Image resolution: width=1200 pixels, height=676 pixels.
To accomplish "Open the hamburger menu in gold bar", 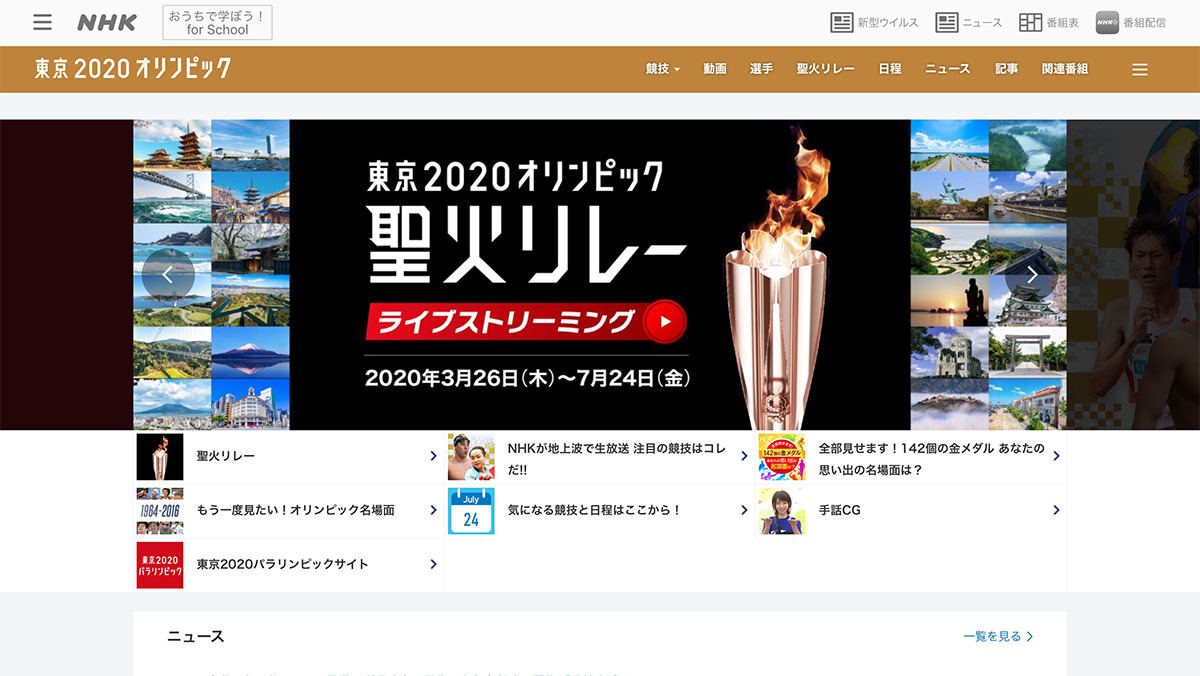I will pyautogui.click(x=1140, y=70).
